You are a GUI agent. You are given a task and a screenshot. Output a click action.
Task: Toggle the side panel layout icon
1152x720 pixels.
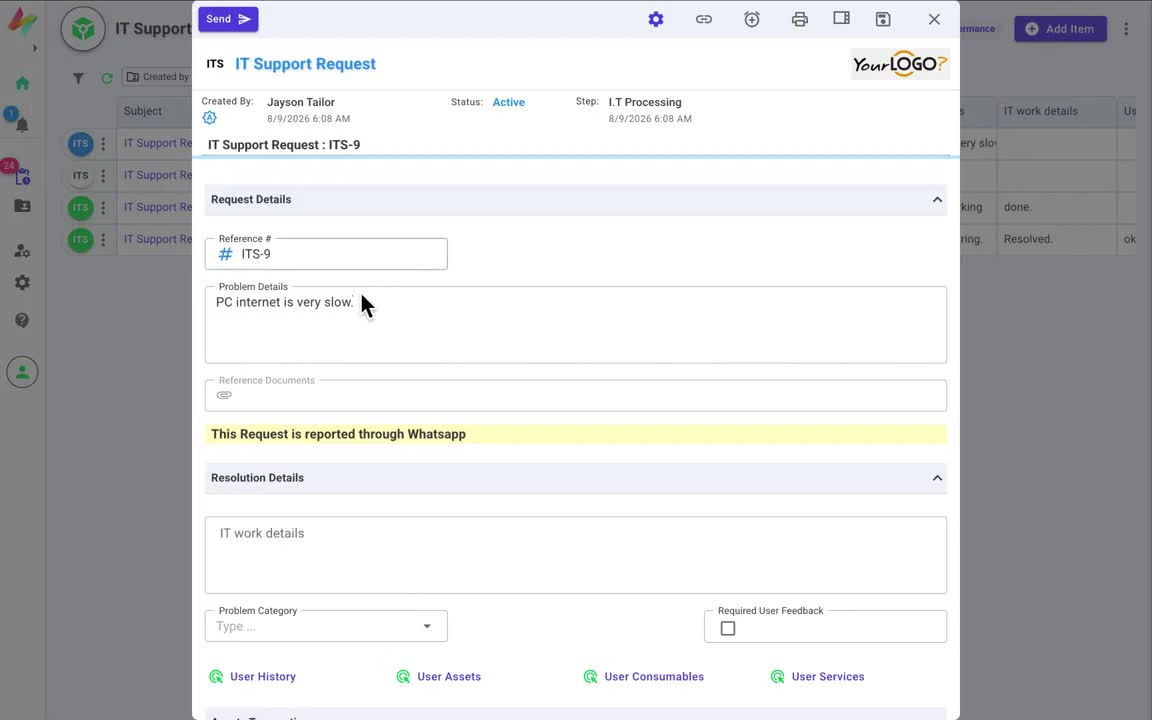tap(841, 18)
